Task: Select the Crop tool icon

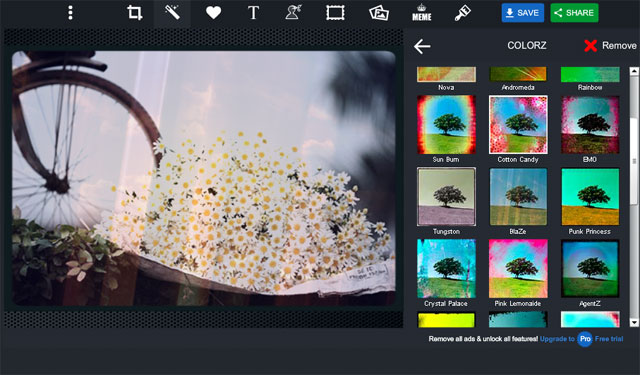Action: point(135,13)
